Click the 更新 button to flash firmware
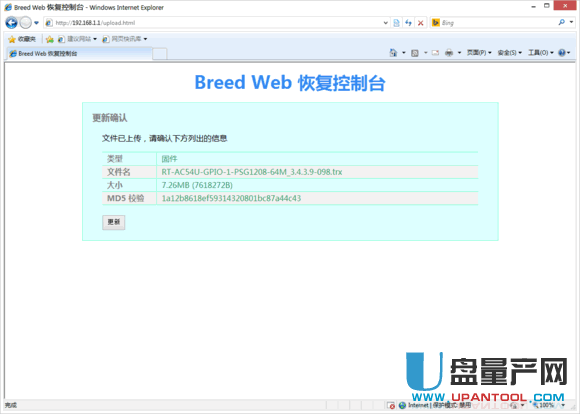 click(114, 222)
